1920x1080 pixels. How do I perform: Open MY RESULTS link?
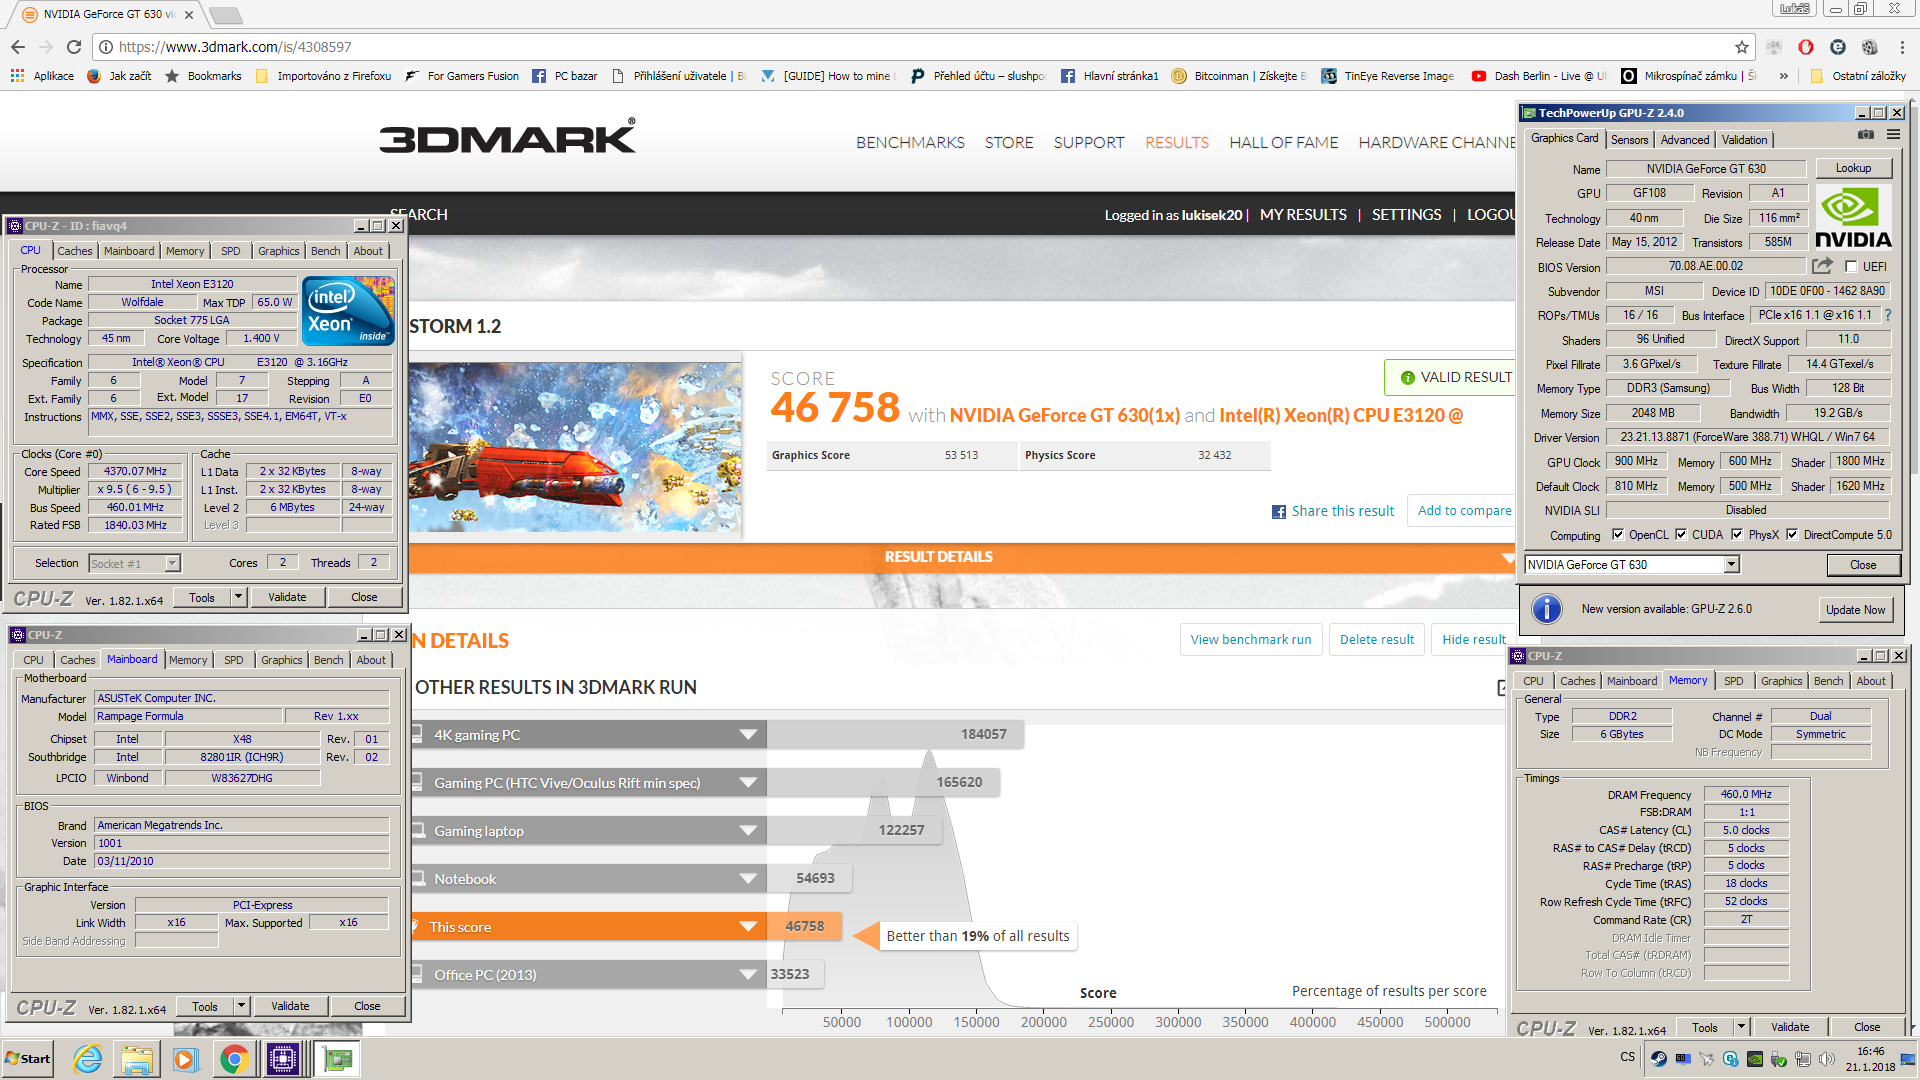1303,215
